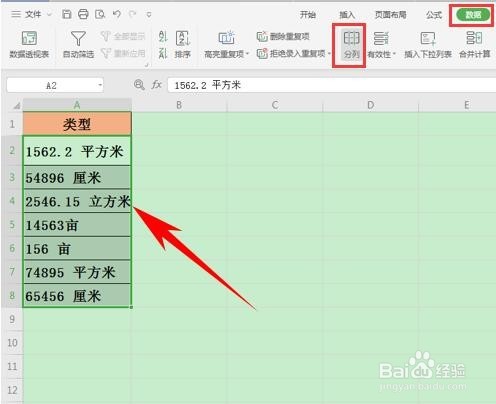Click cell containing 74895 平方米
Screen dimensions: 496x404
(77, 272)
